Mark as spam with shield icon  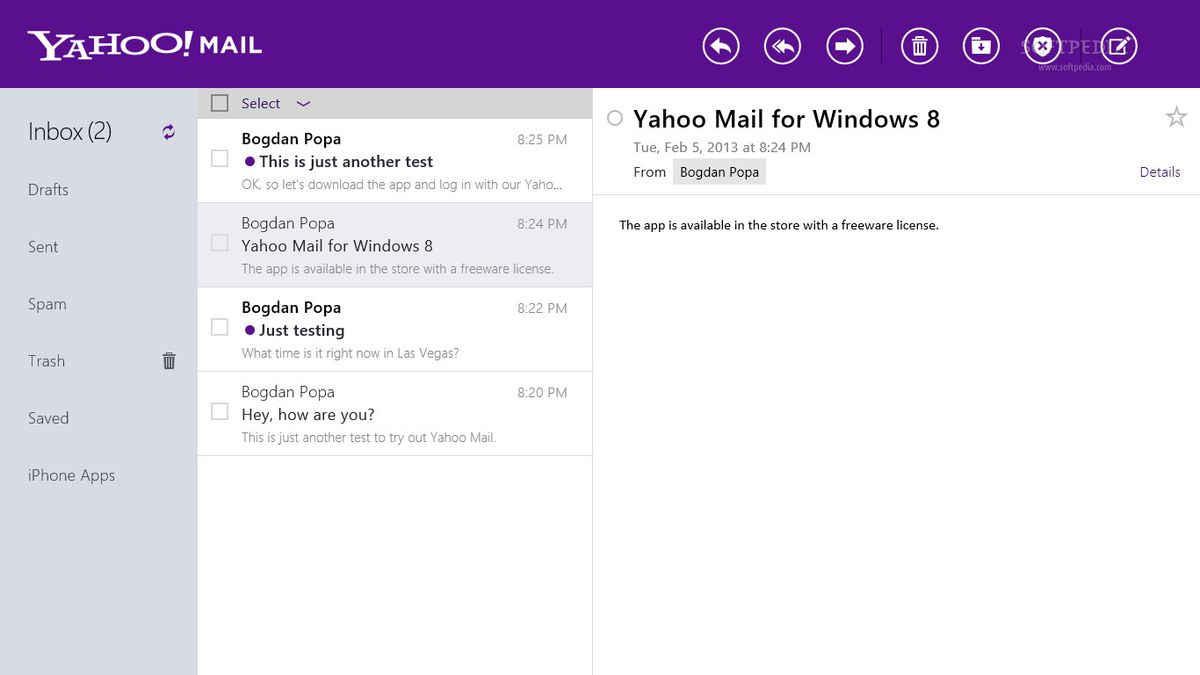(1042, 46)
